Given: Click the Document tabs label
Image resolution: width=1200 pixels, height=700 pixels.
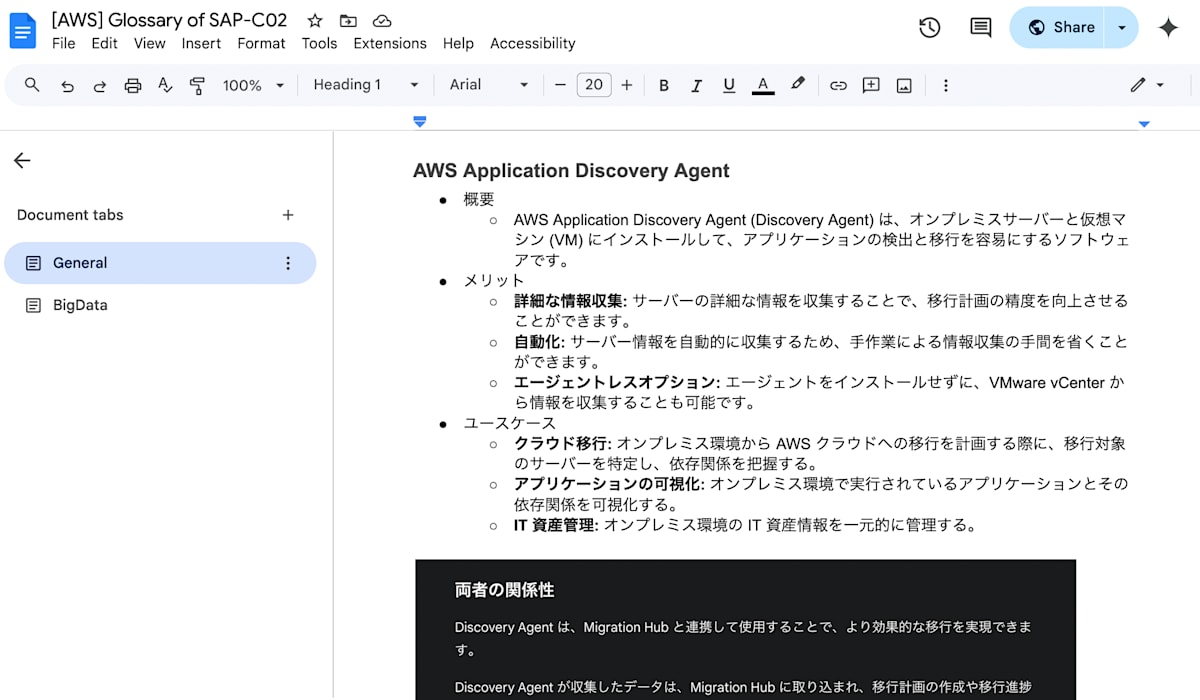Looking at the screenshot, I should (70, 215).
